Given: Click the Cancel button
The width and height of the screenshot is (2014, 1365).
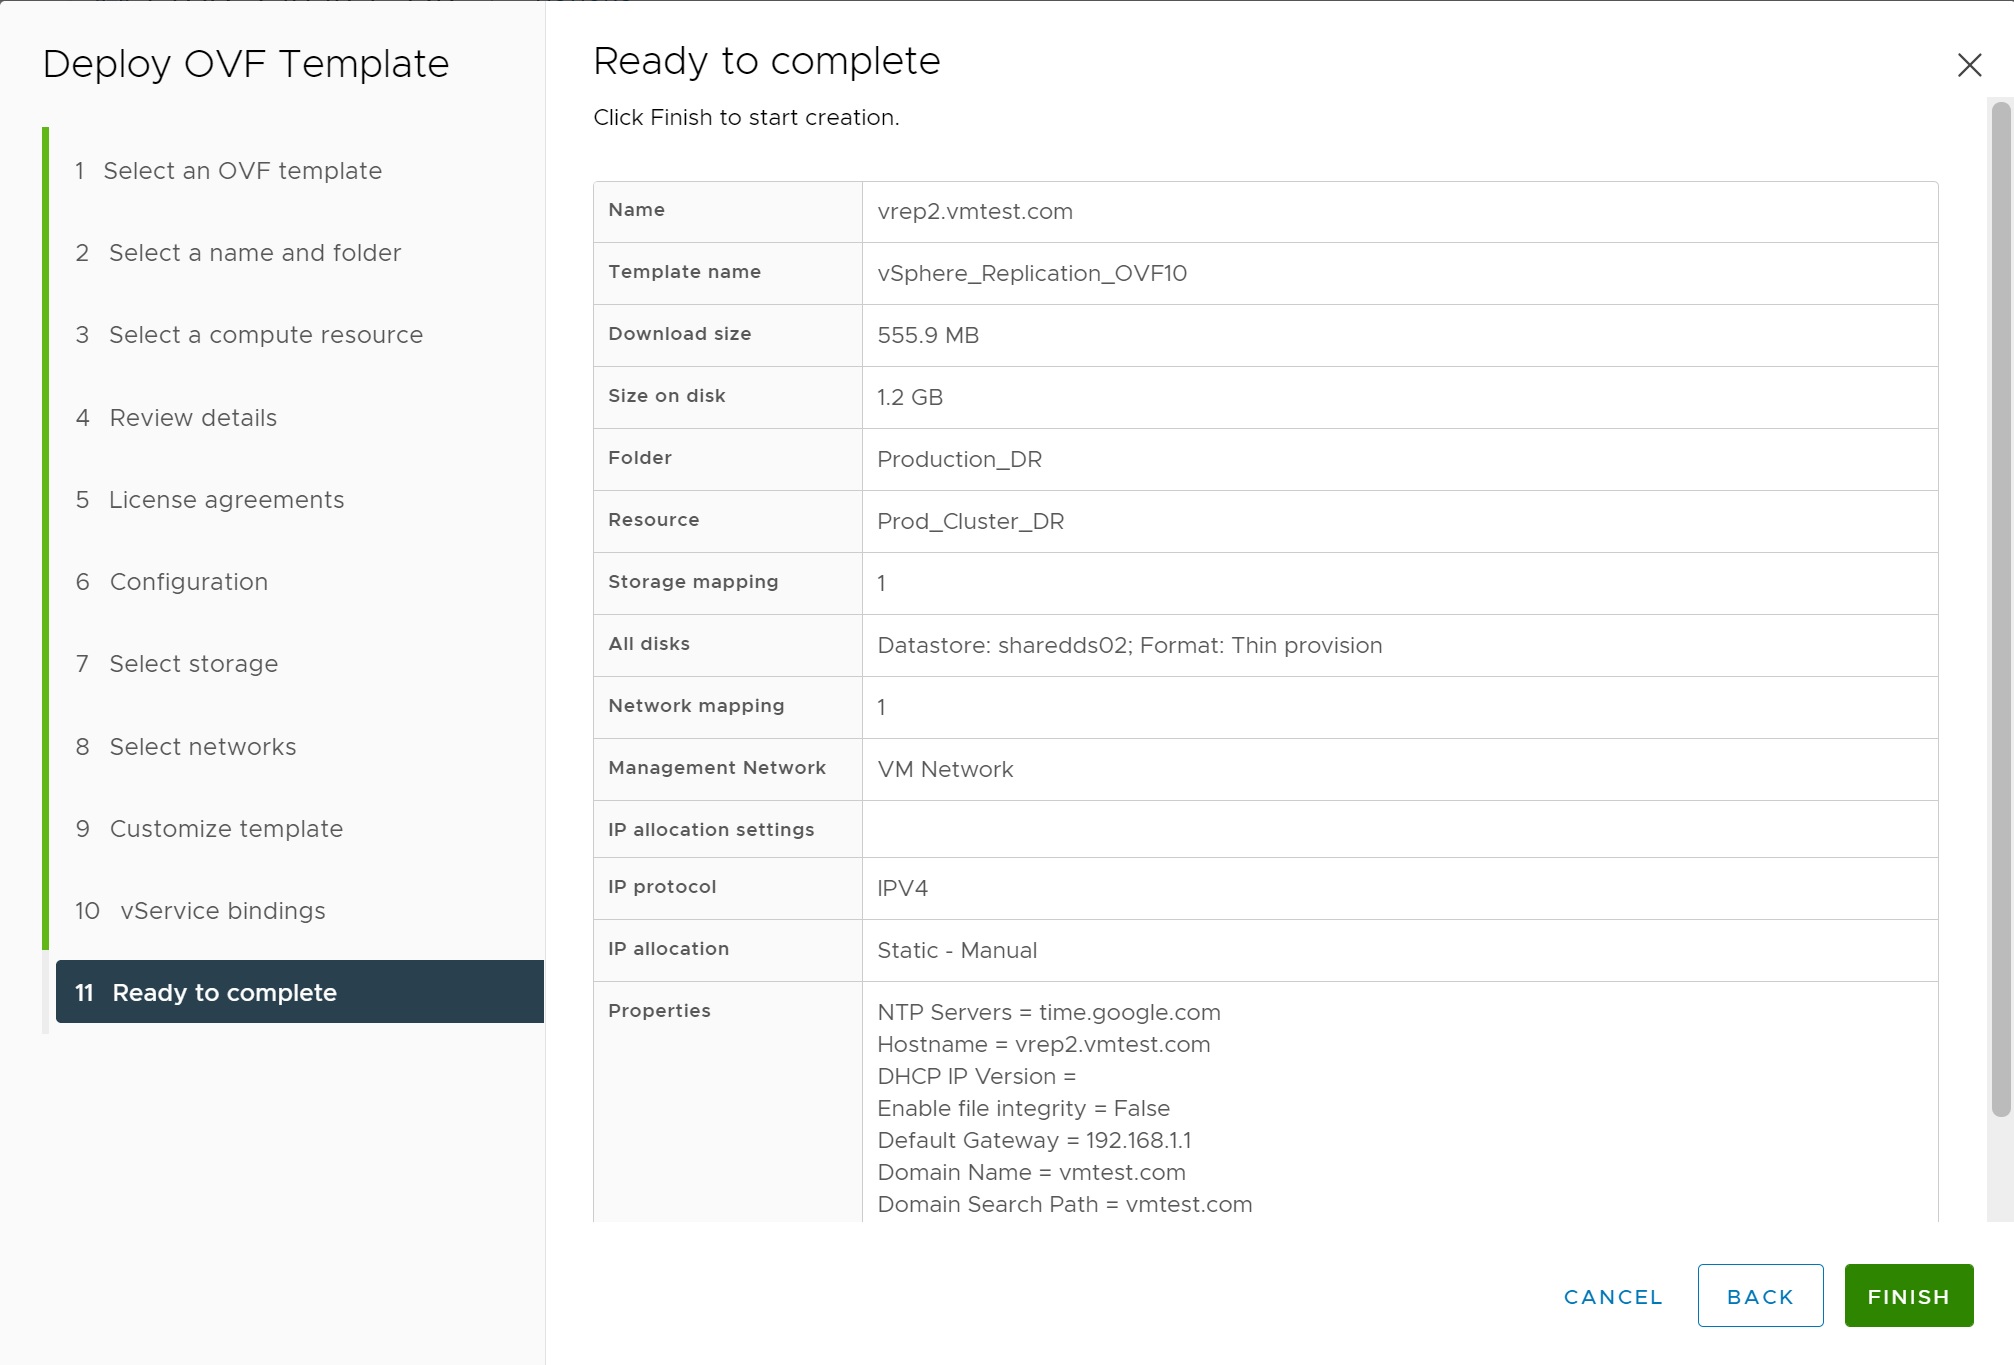Looking at the screenshot, I should tap(1613, 1296).
